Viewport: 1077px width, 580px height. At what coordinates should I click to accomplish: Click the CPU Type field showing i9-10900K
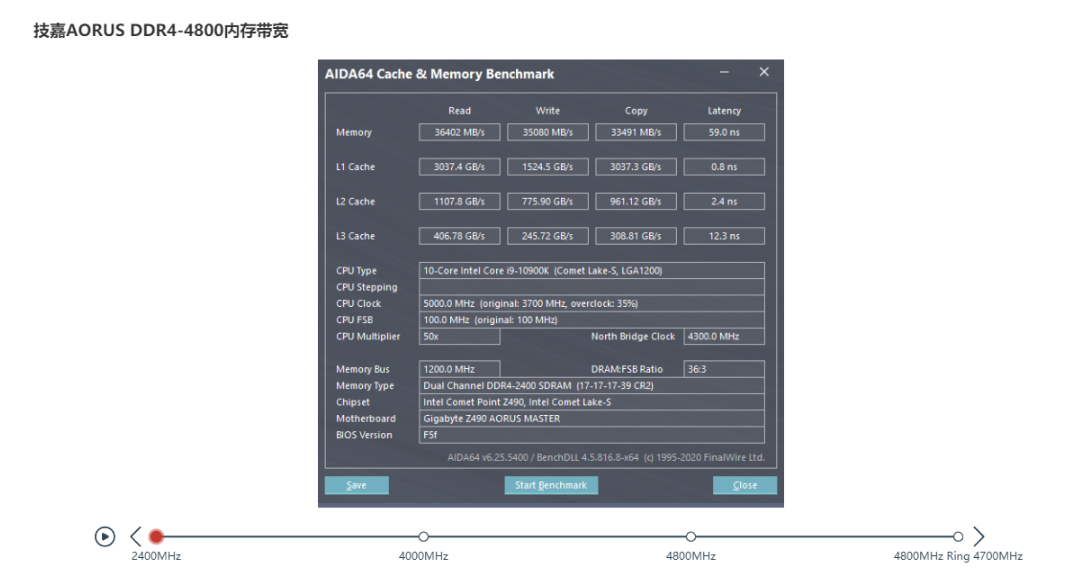pos(591,270)
